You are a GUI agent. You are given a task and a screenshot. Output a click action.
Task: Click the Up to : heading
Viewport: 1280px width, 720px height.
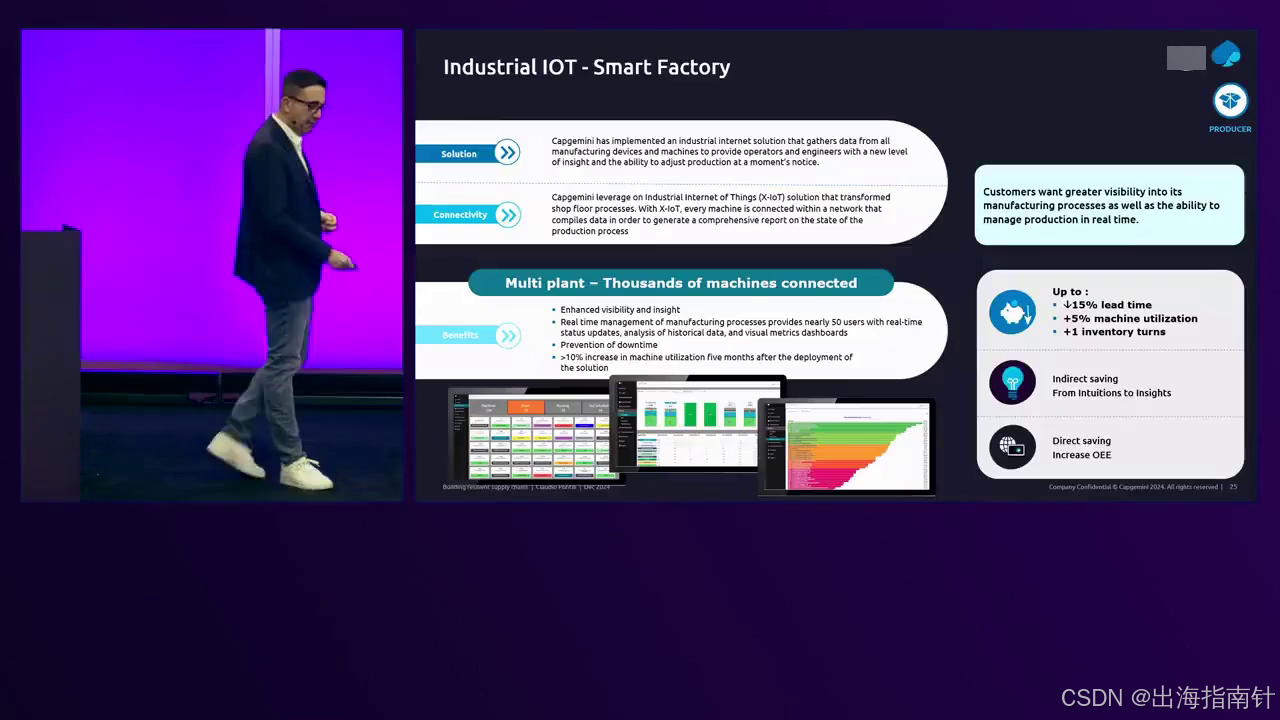coord(1070,292)
